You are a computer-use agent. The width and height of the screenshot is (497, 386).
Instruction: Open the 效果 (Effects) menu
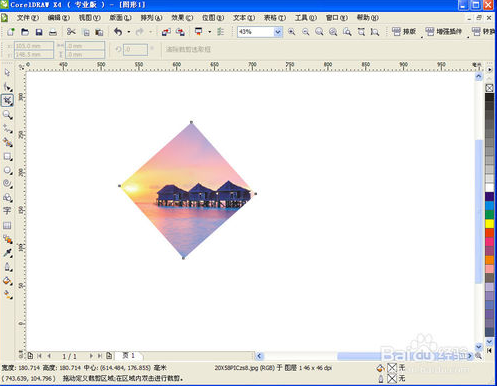[x=182, y=18]
